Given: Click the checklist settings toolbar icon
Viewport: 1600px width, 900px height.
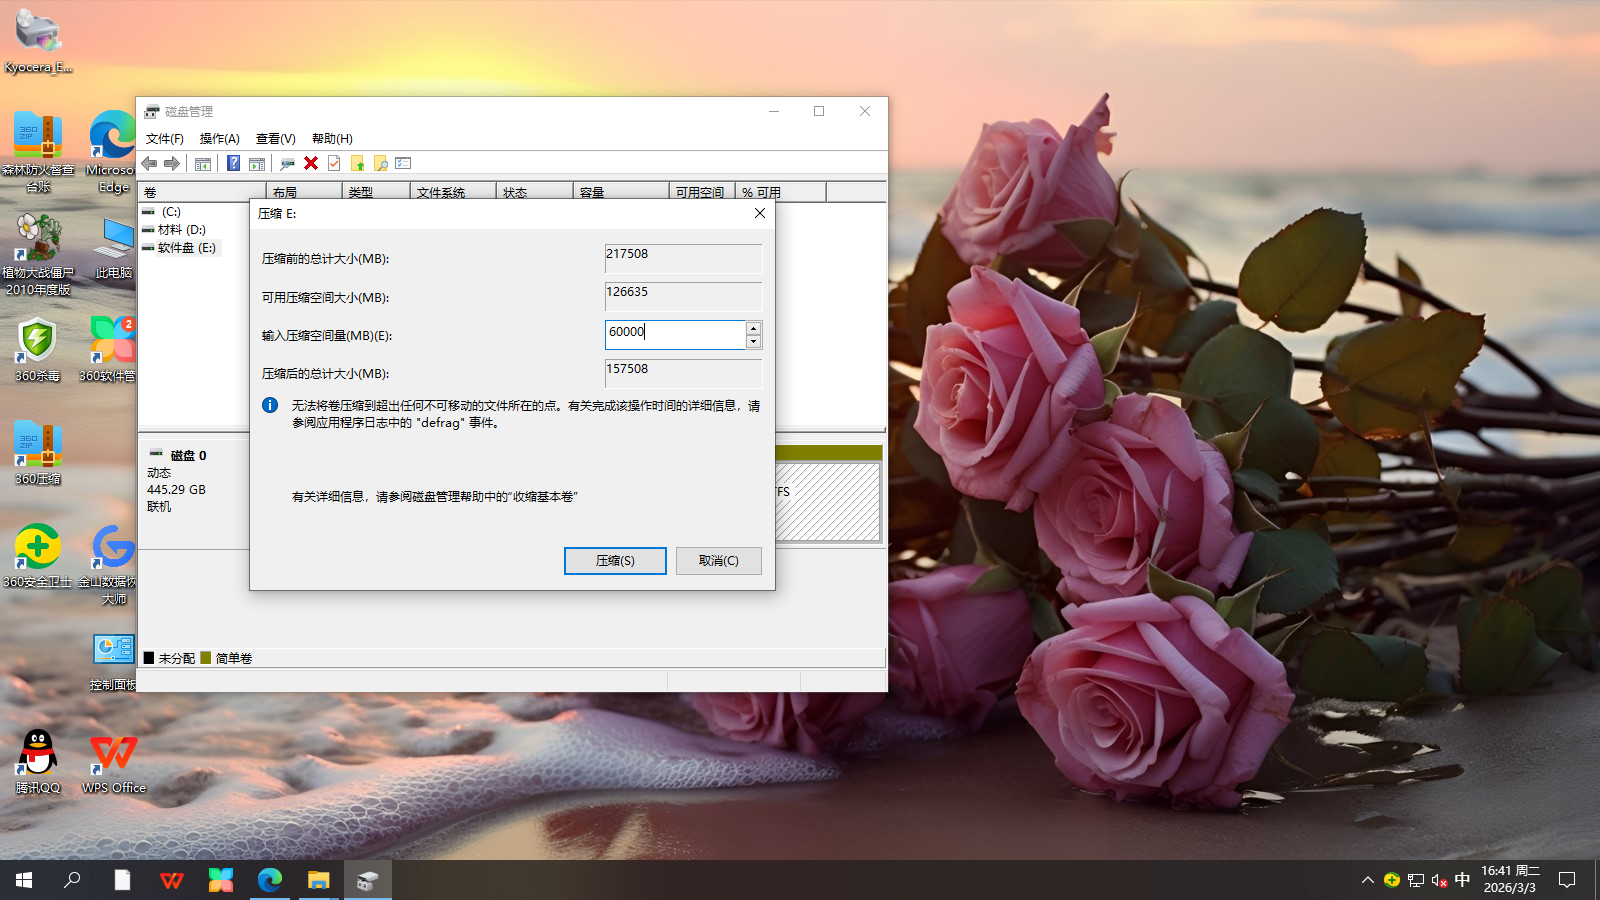Looking at the screenshot, I should 403,163.
